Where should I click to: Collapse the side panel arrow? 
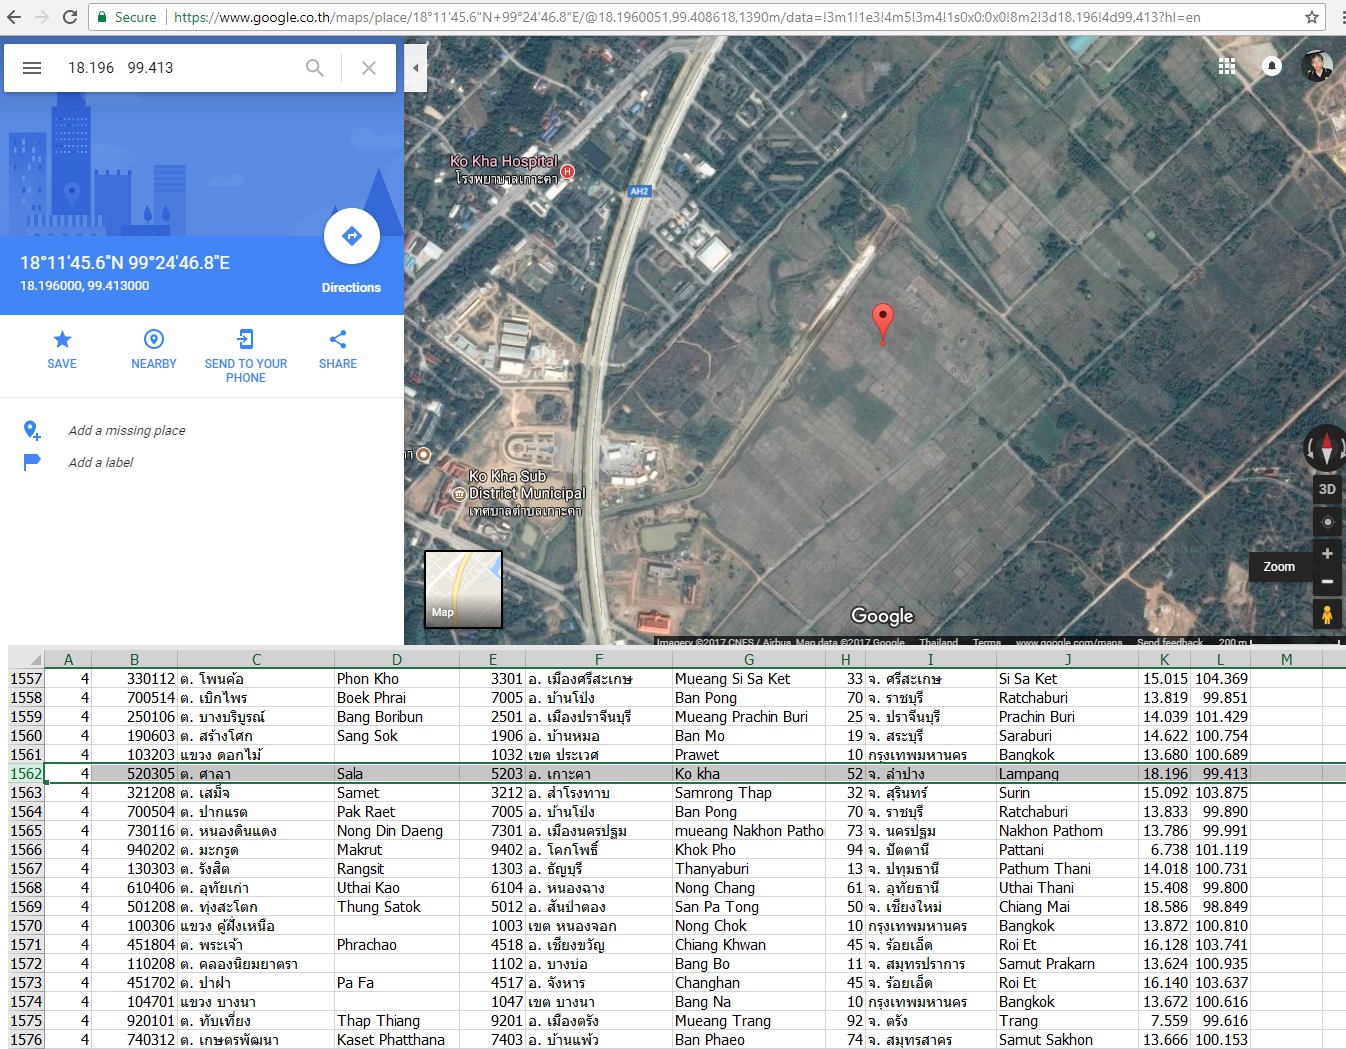[416, 69]
